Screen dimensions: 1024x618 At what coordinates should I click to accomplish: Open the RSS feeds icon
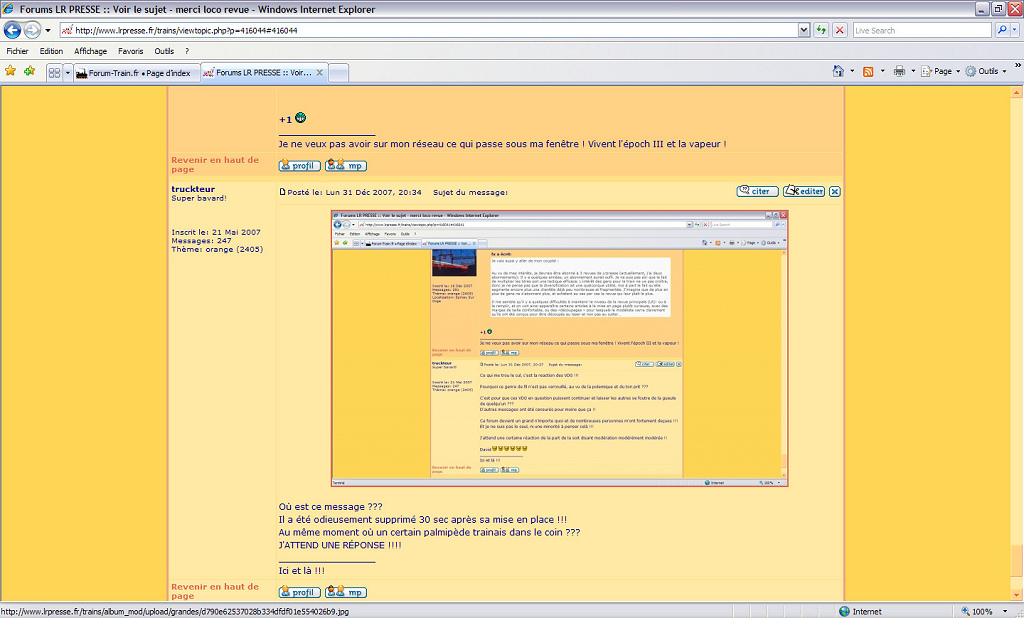click(868, 71)
